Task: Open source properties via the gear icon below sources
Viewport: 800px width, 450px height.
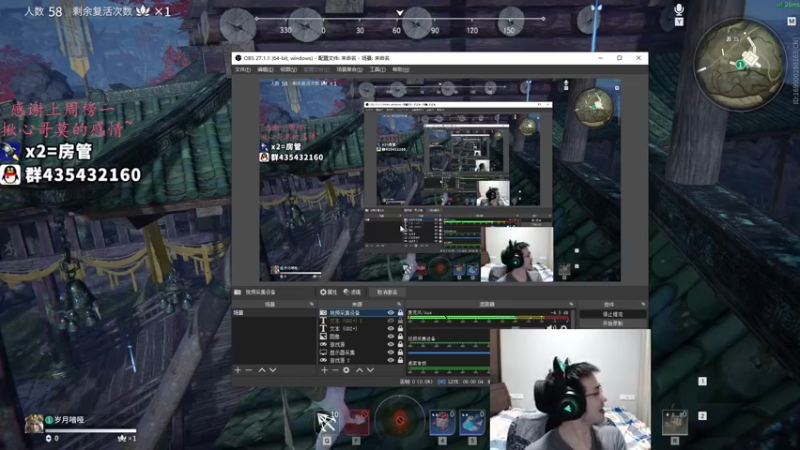Action: pyautogui.click(x=346, y=370)
